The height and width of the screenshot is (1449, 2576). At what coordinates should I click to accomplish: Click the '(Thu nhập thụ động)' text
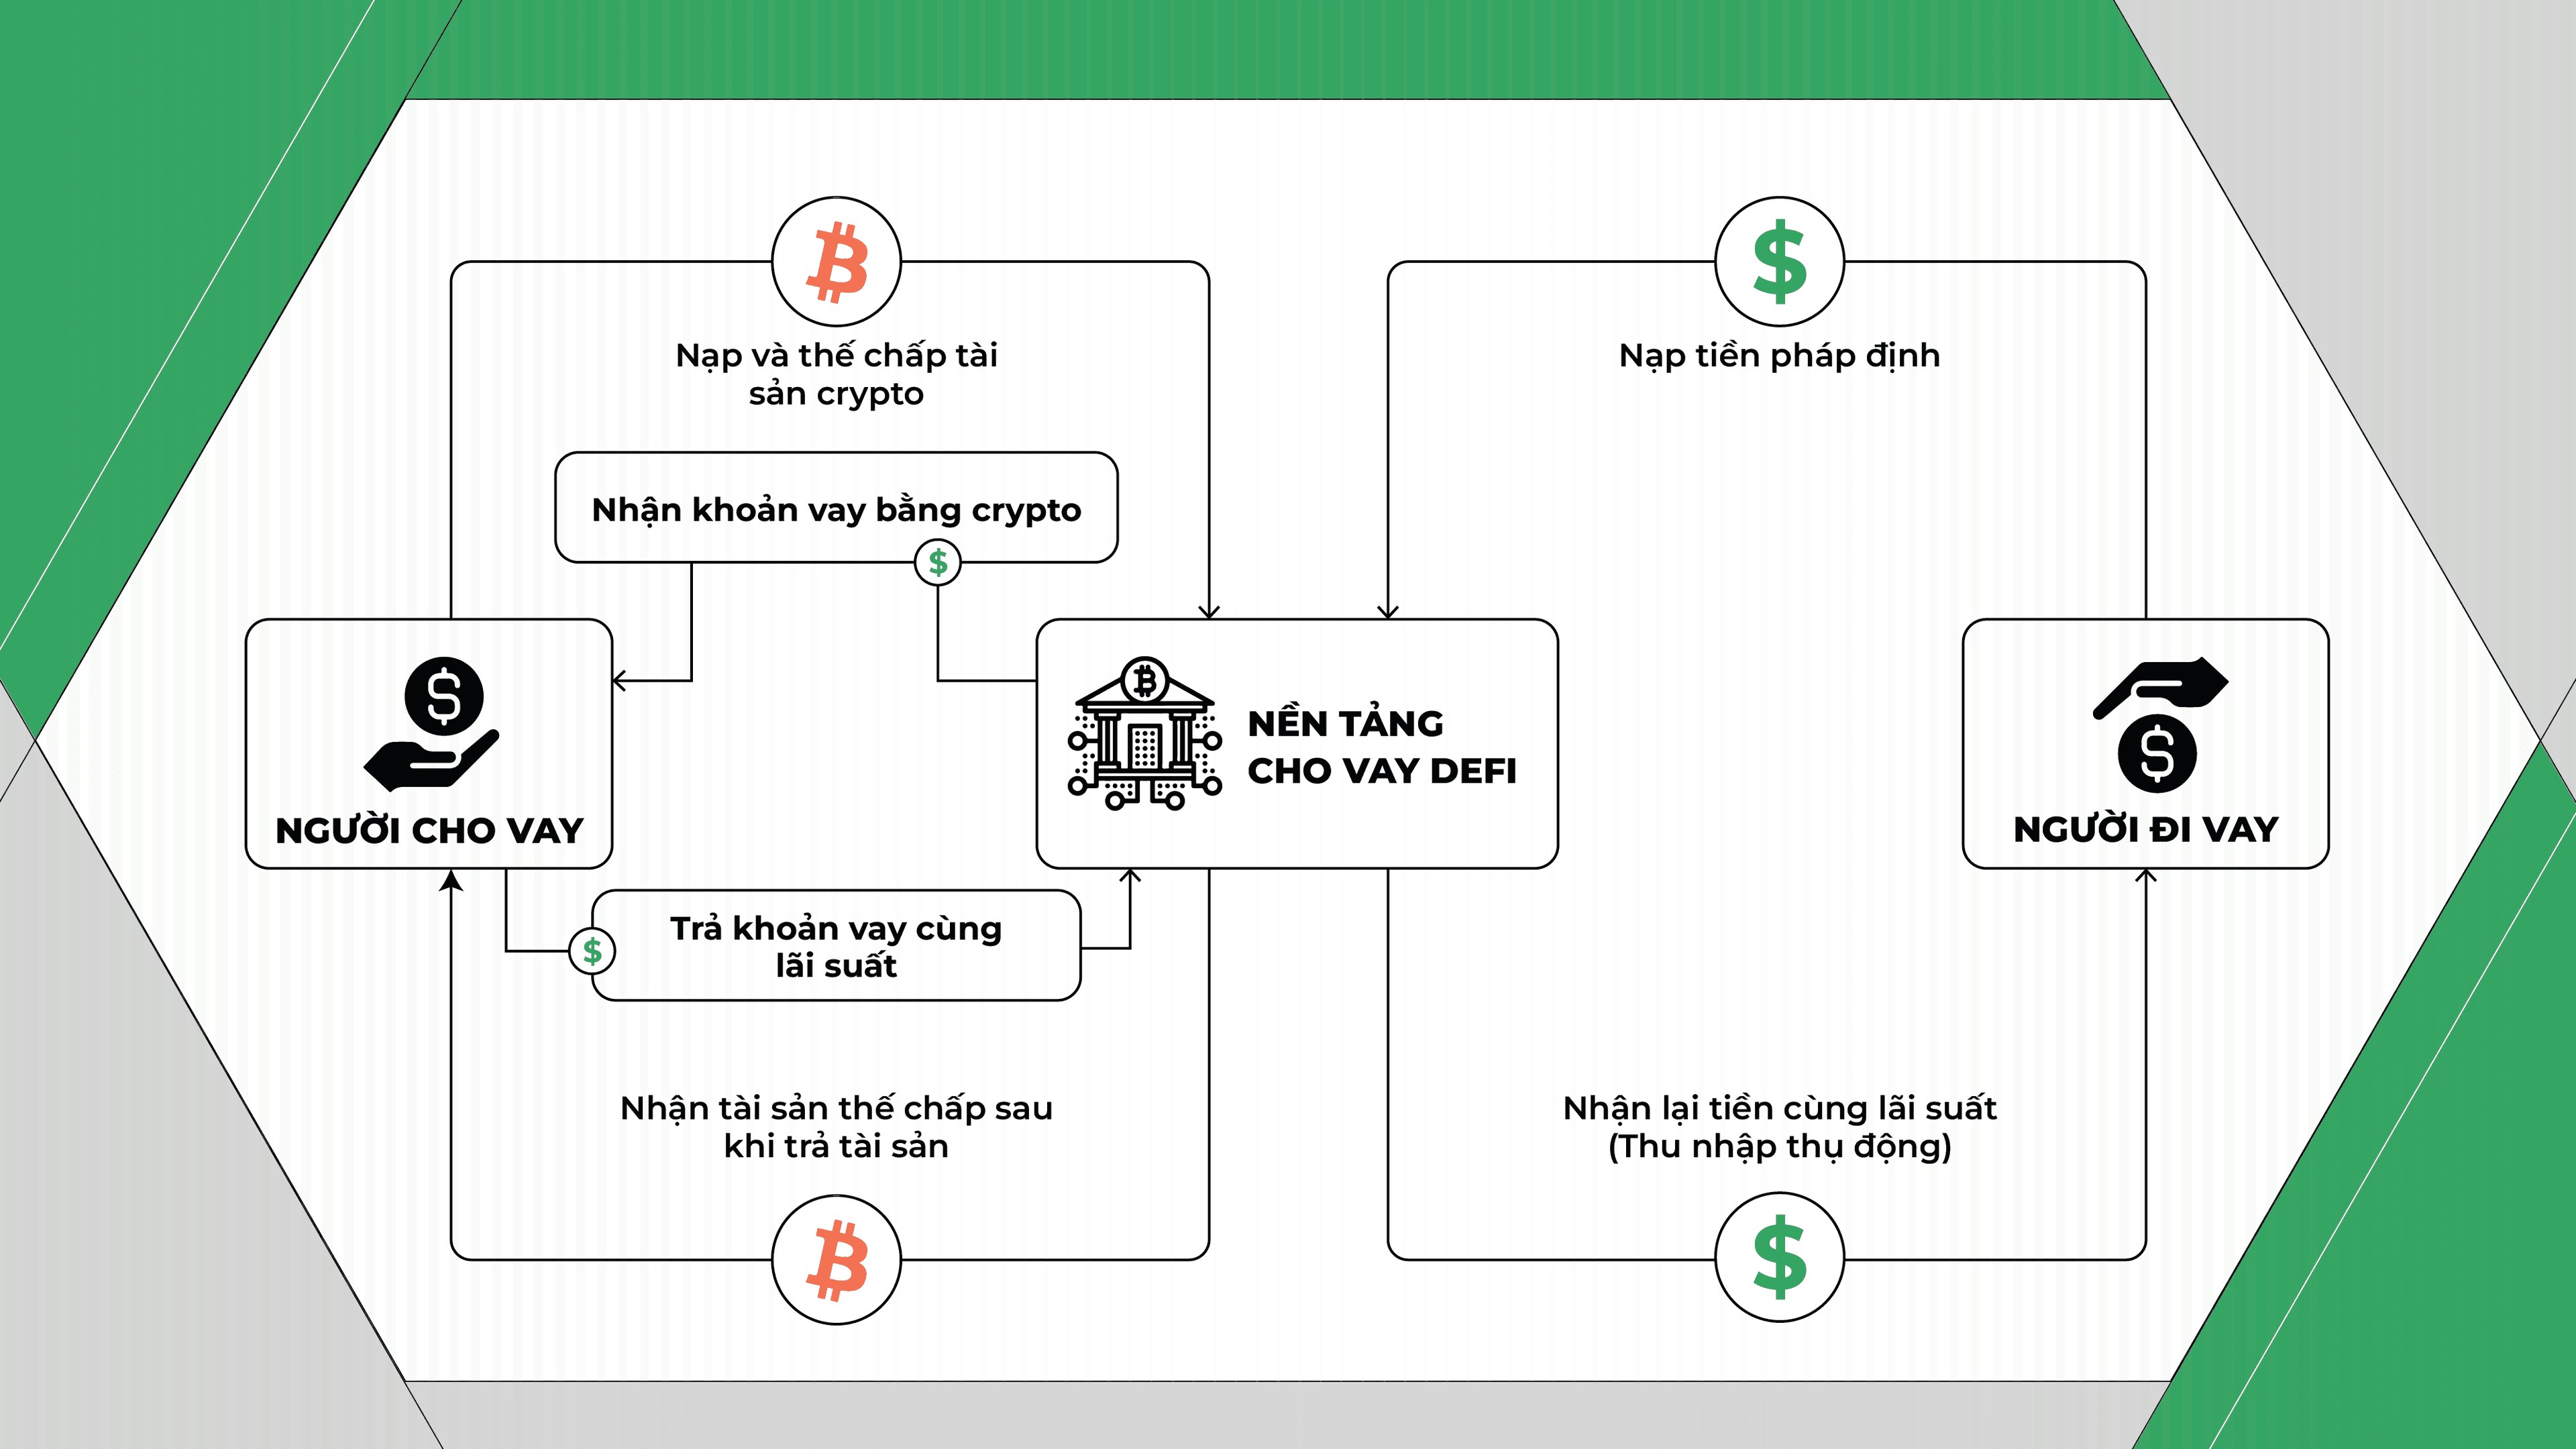pyautogui.click(x=1779, y=1146)
